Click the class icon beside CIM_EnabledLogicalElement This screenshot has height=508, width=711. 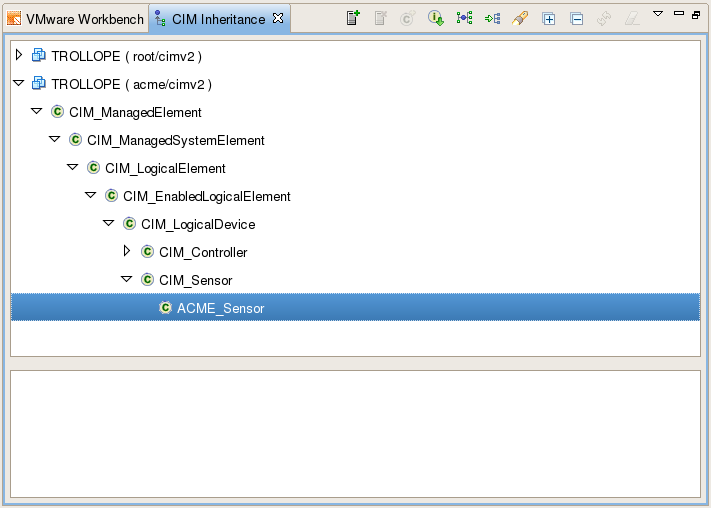[x=111, y=195]
